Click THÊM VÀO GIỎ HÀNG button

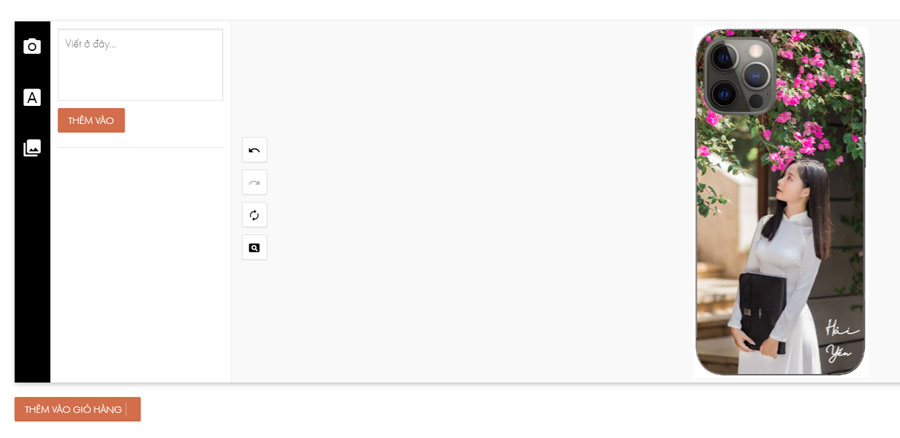(x=77, y=409)
